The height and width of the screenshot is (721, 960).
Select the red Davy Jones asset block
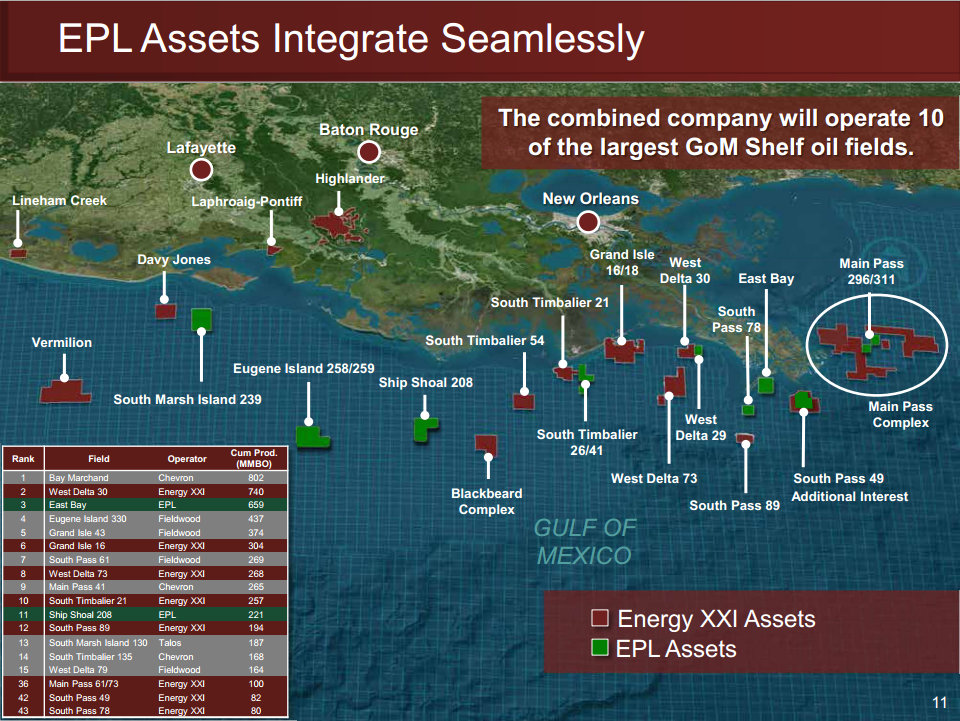pos(166,310)
